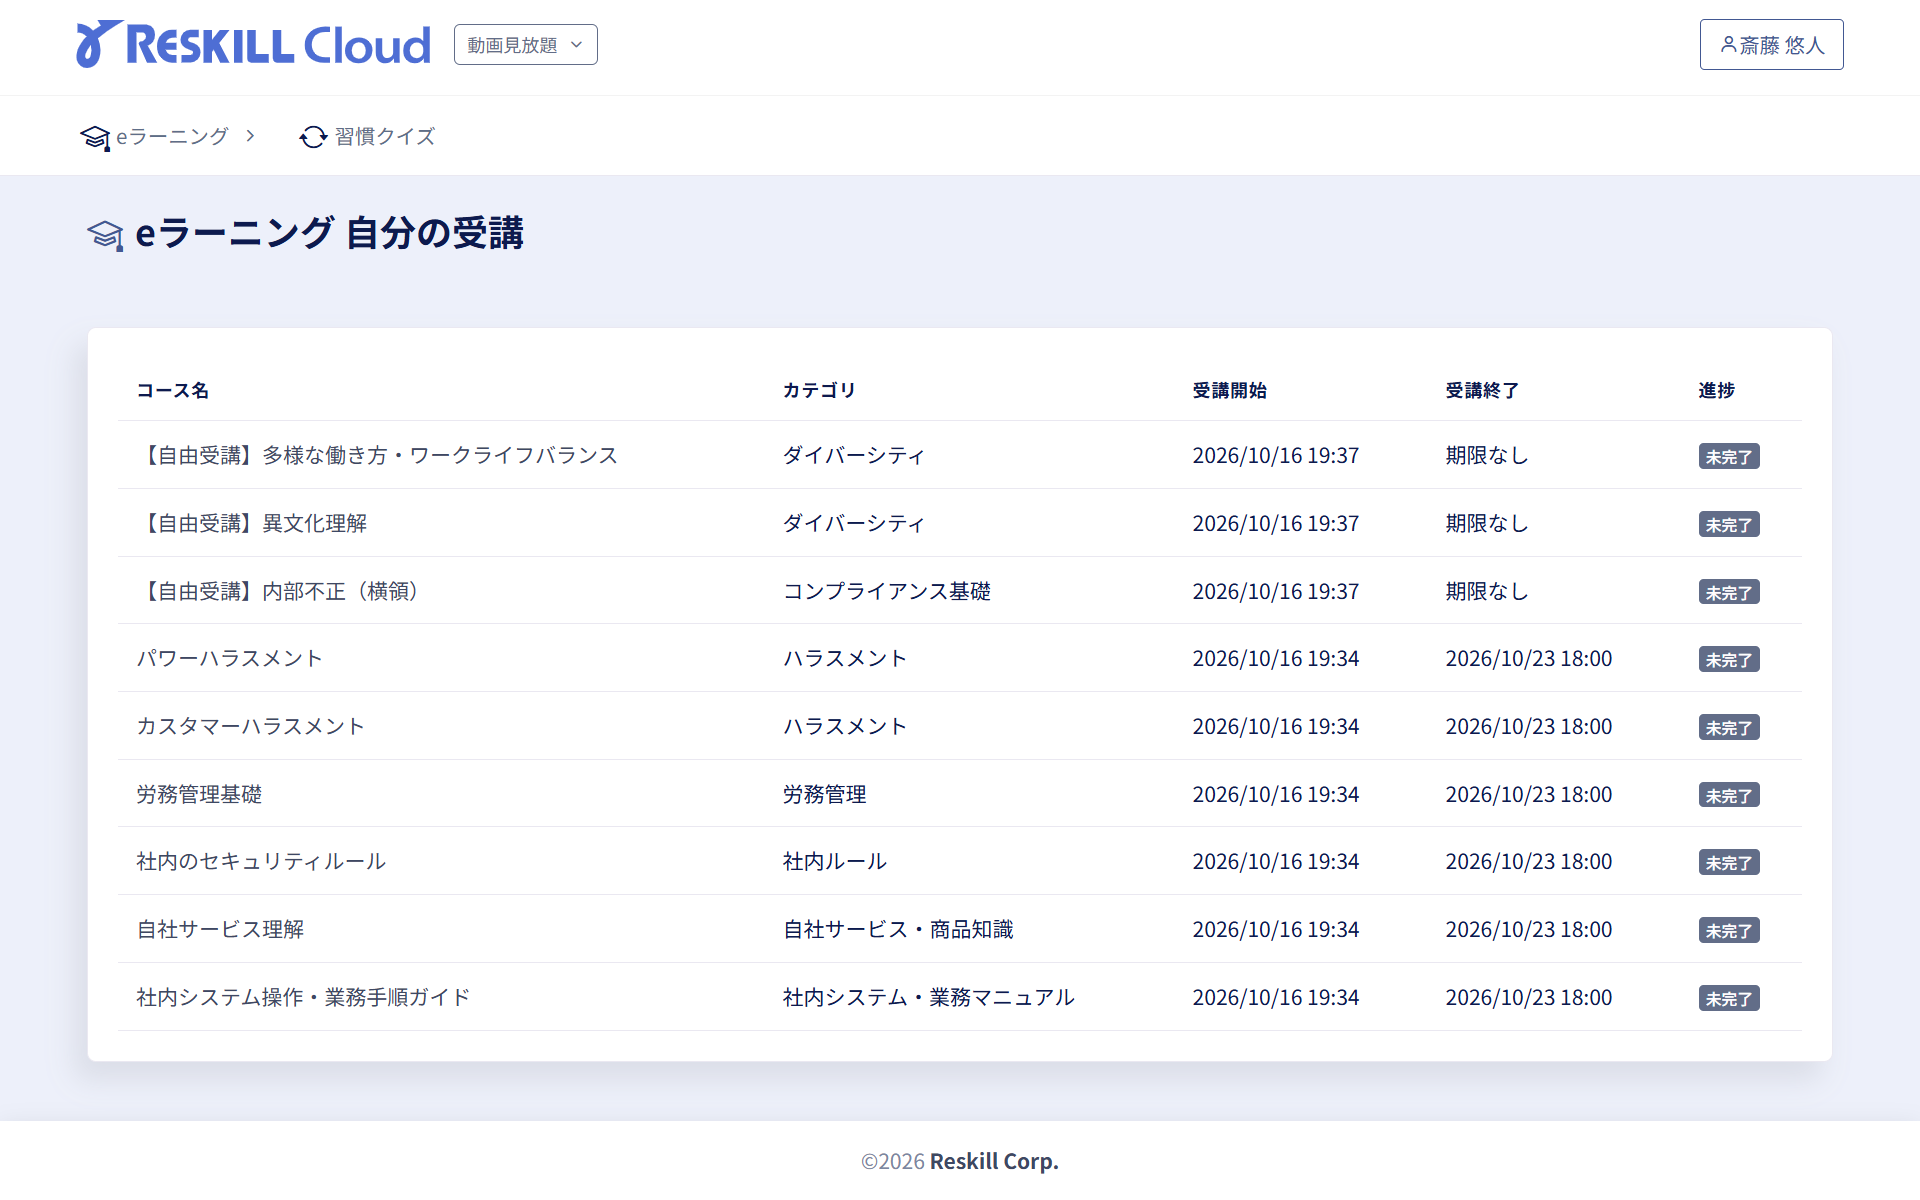Click the 進捗 column header

coord(1717,390)
